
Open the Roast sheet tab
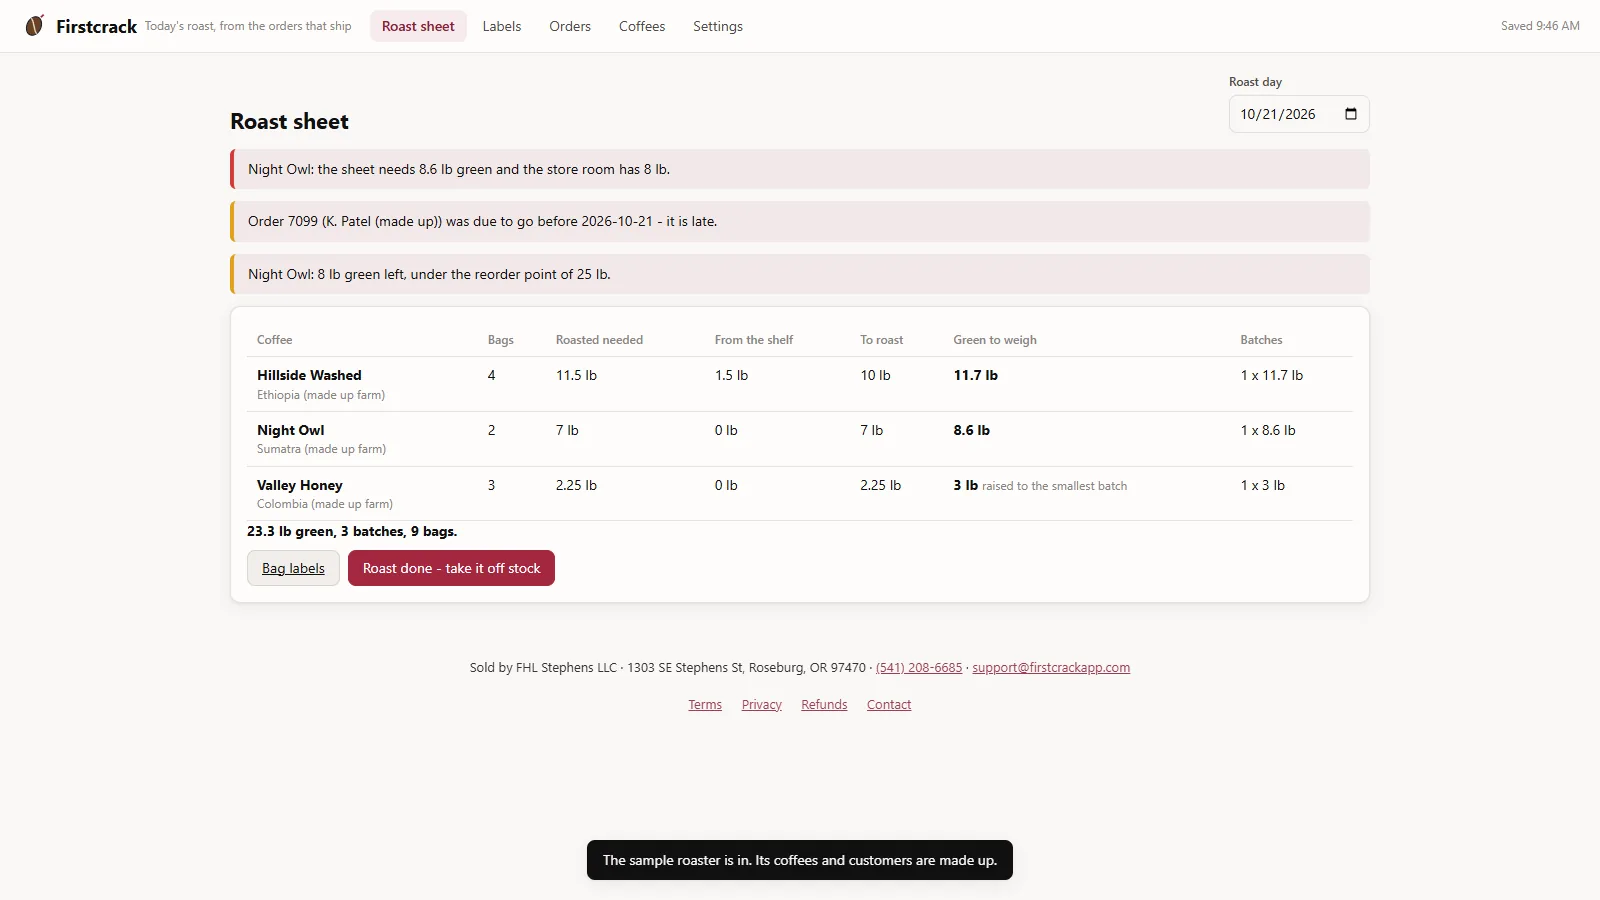[x=418, y=26]
